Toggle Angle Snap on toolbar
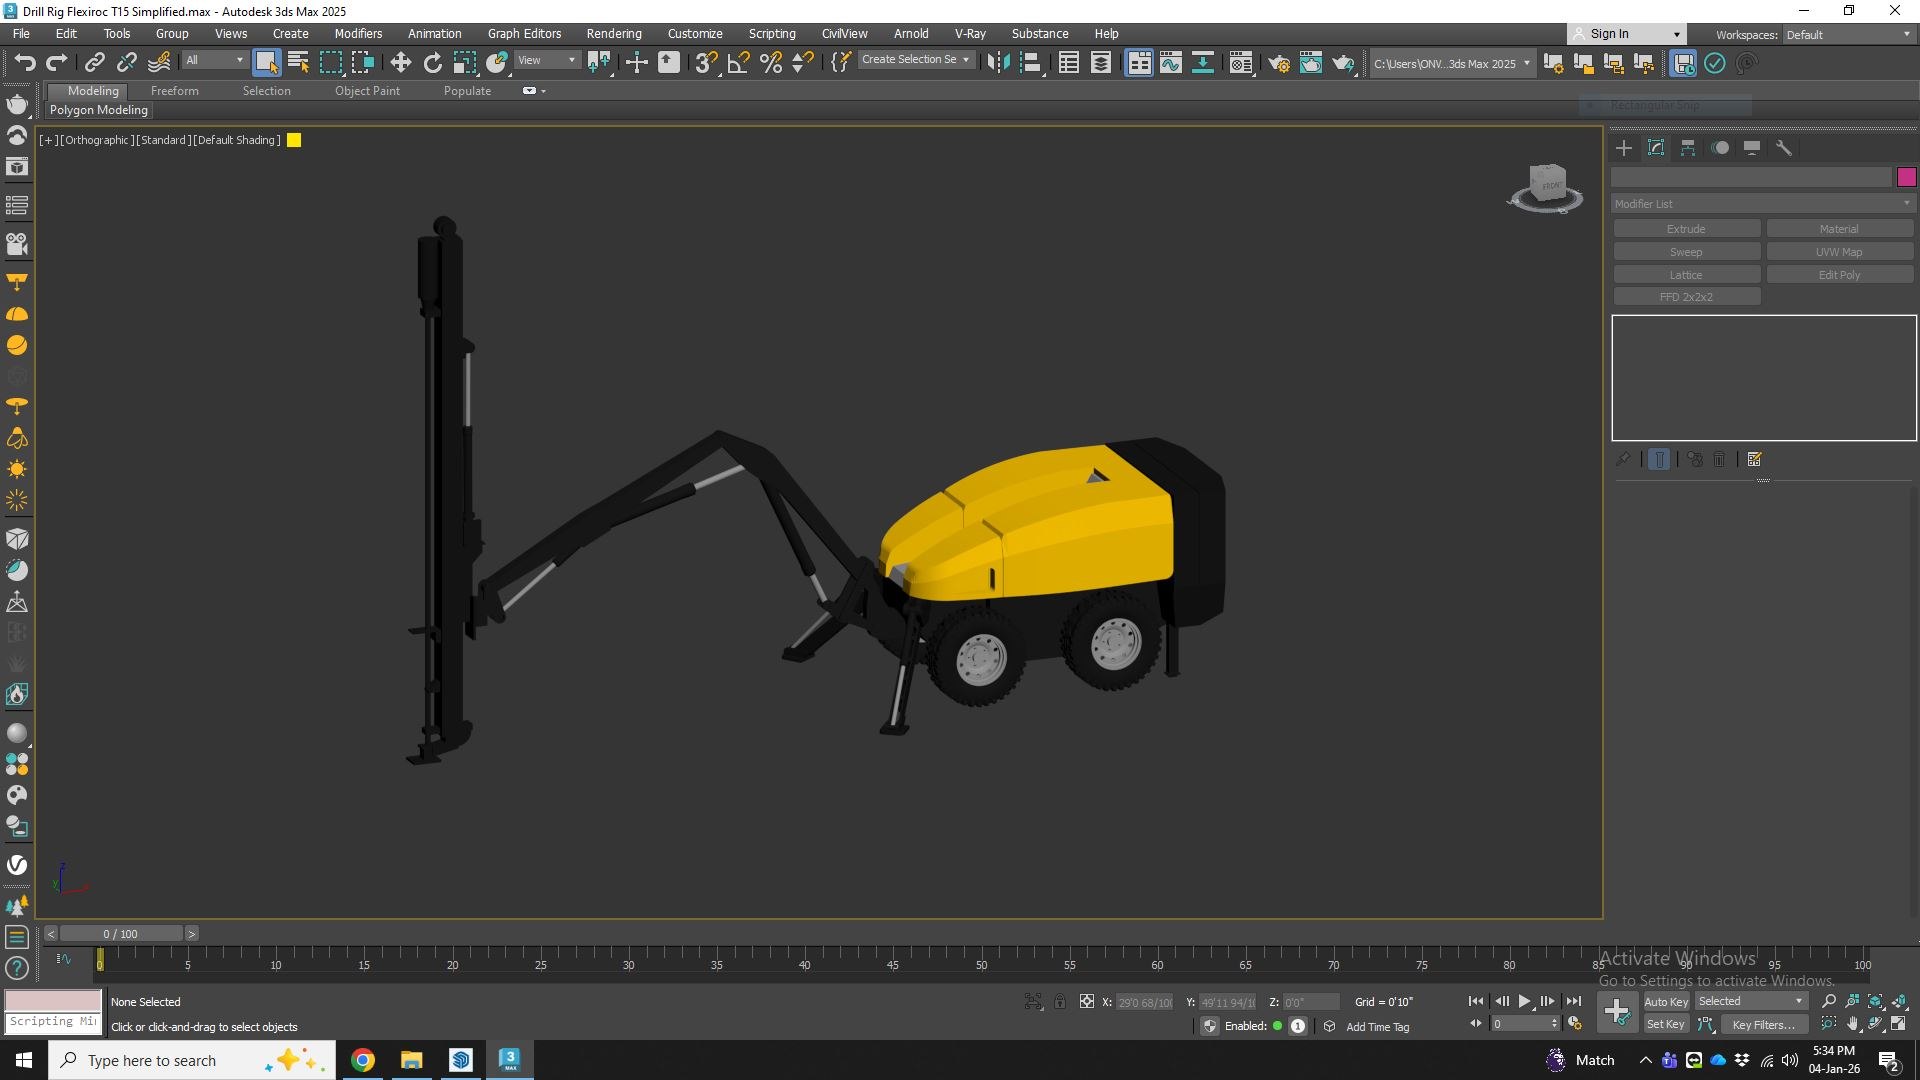Screen dimensions: 1920x1080 [x=738, y=63]
